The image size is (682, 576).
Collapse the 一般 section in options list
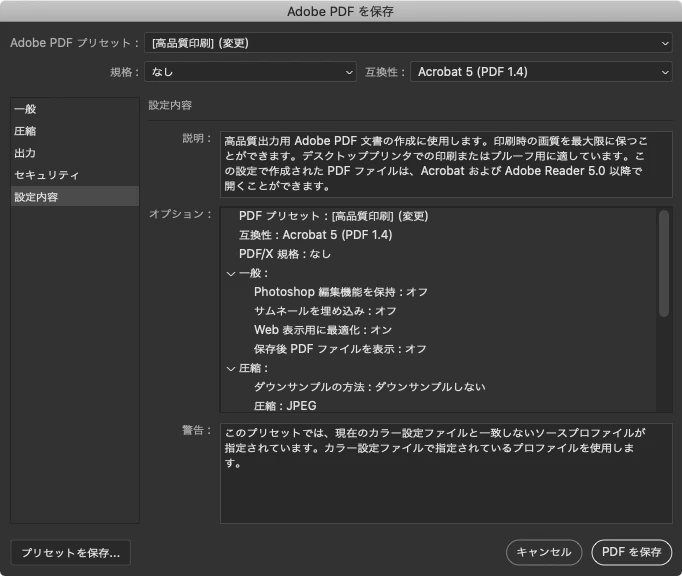(231, 274)
